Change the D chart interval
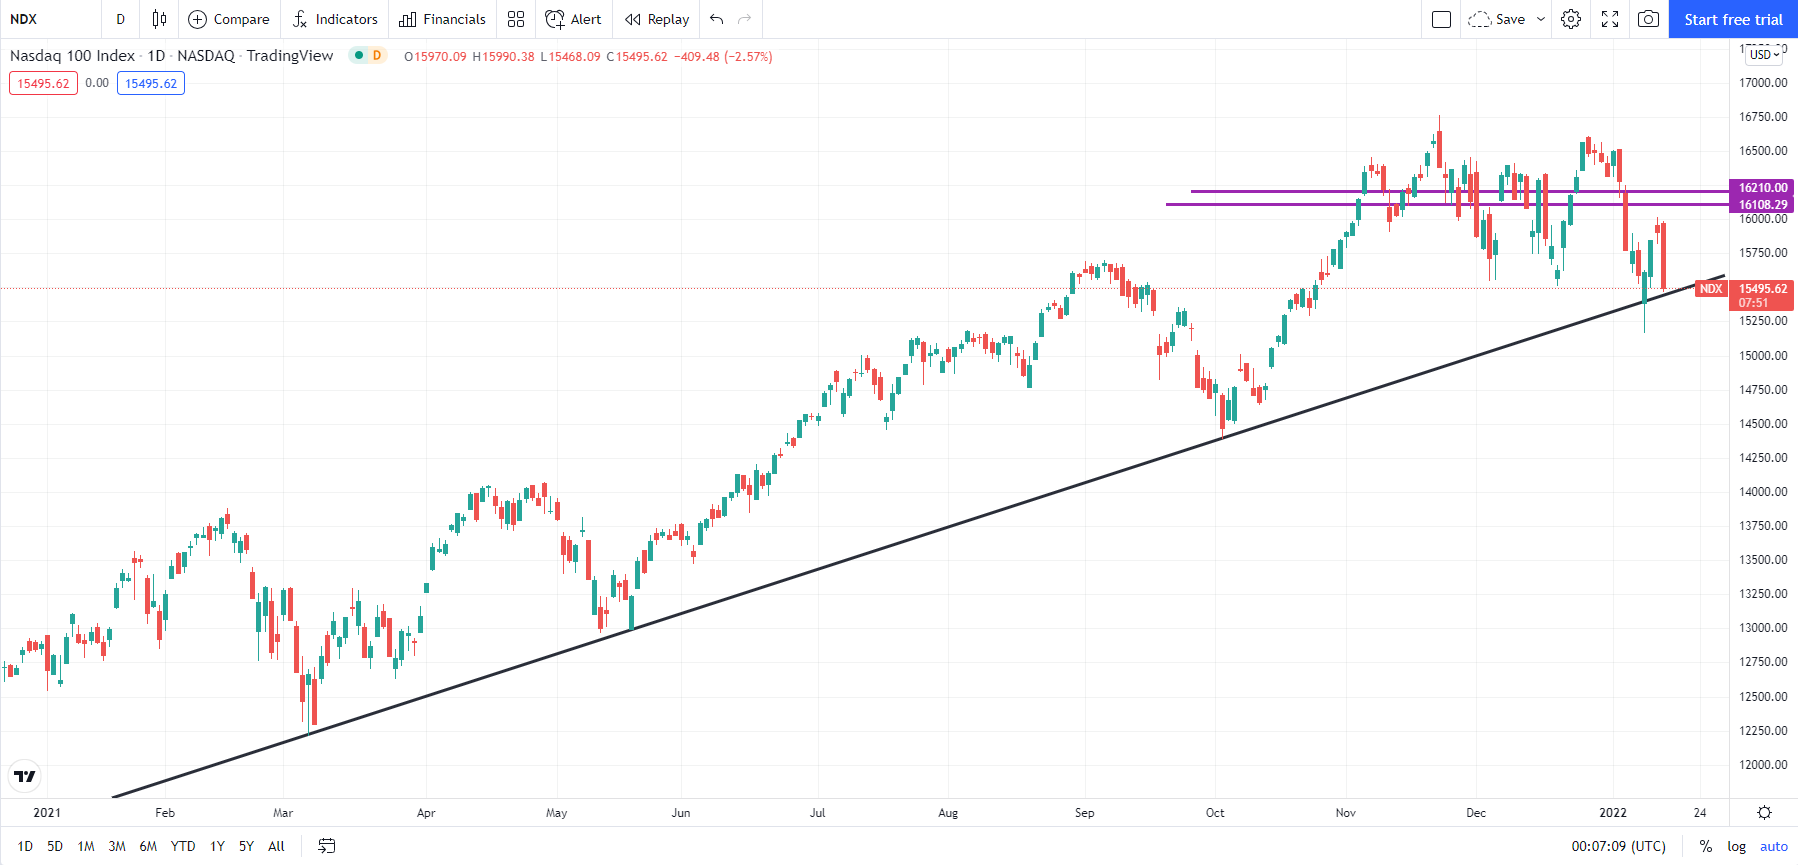 [x=121, y=19]
